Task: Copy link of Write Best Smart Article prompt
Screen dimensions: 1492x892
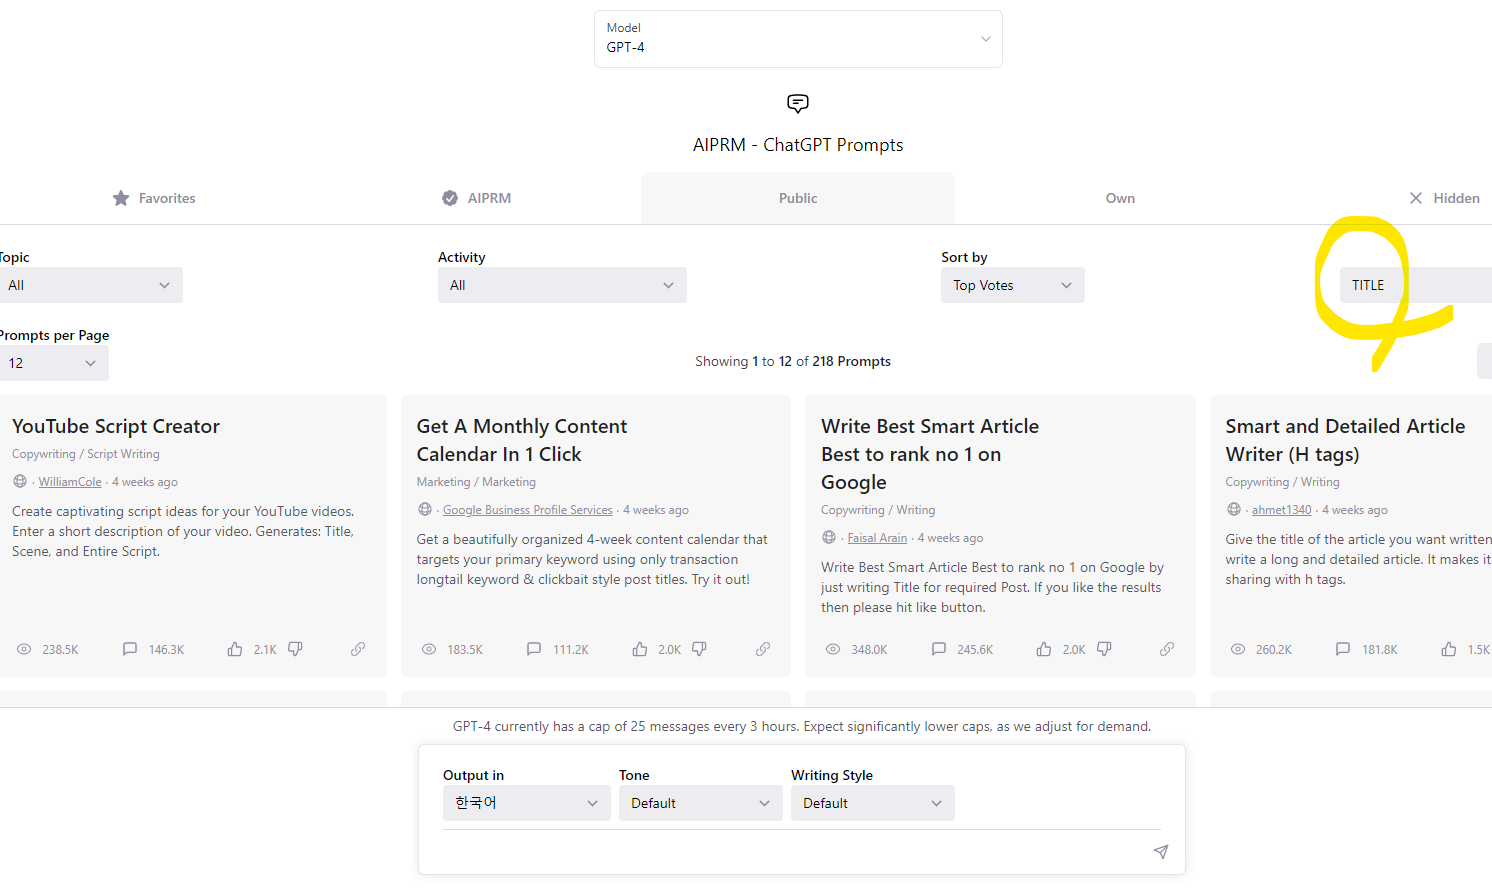Action: click(x=1167, y=649)
